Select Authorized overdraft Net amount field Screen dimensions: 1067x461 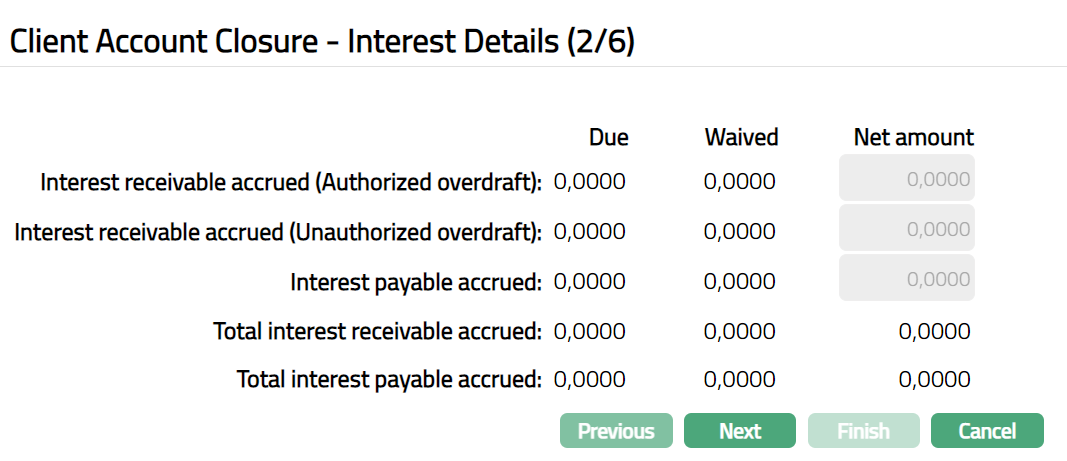pyautogui.click(x=908, y=180)
